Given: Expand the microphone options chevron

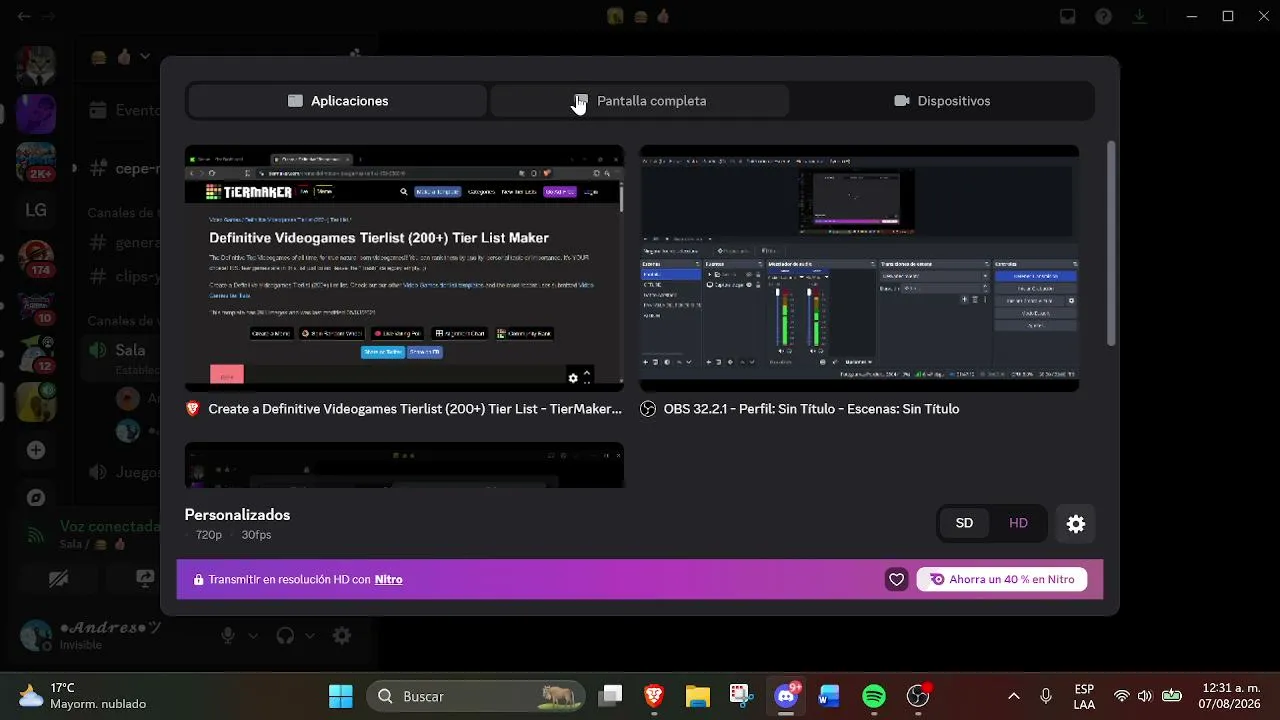Looking at the screenshot, I should [x=253, y=635].
